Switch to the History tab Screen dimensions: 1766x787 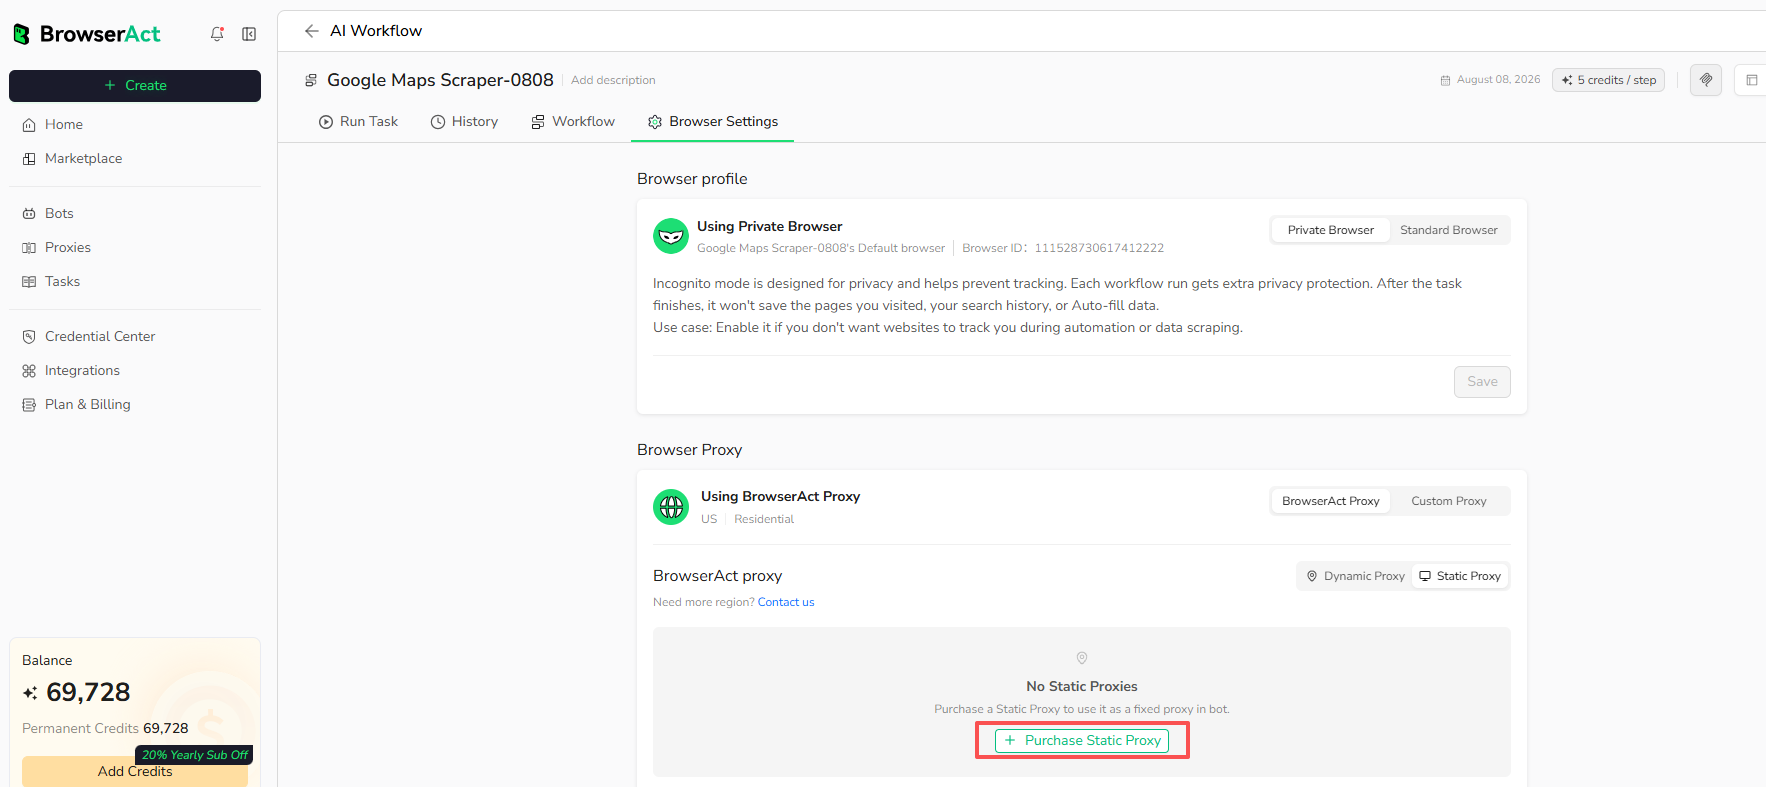point(464,121)
